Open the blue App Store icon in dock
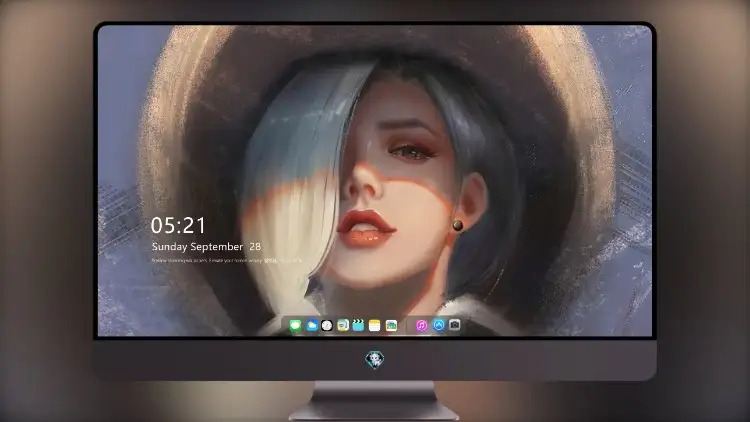 [x=439, y=325]
